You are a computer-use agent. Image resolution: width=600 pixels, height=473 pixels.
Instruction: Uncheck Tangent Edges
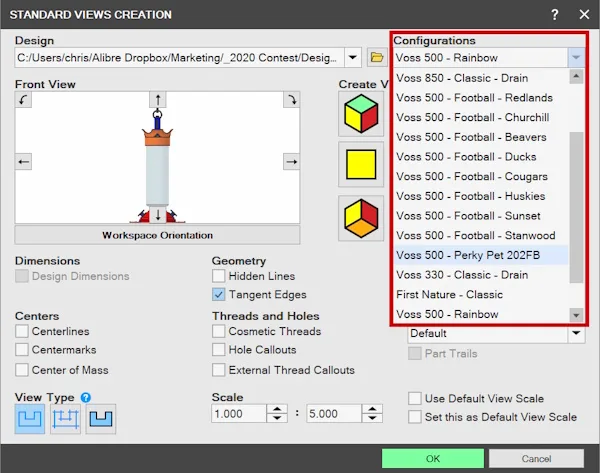(x=218, y=294)
